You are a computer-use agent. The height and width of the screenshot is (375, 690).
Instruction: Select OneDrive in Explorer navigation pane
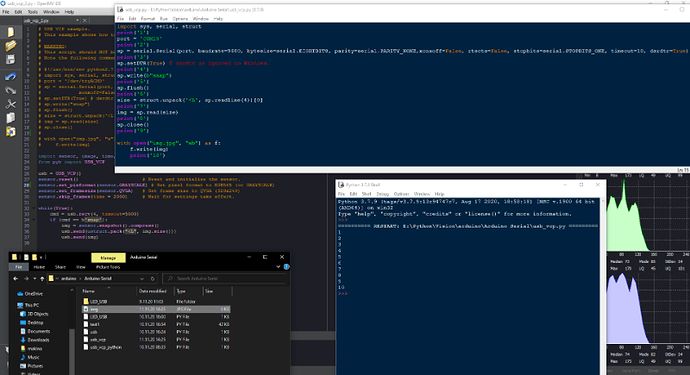(30, 294)
